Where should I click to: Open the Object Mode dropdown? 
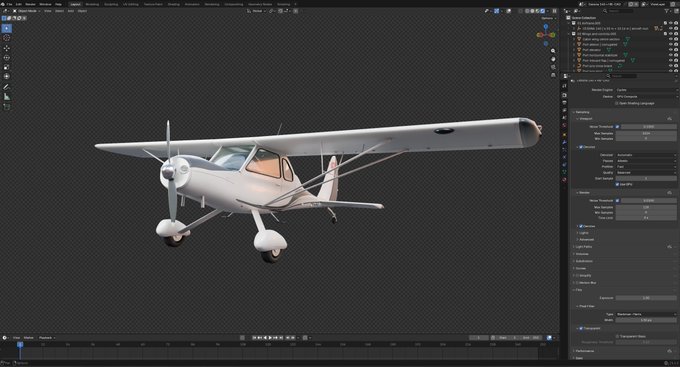(26, 11)
